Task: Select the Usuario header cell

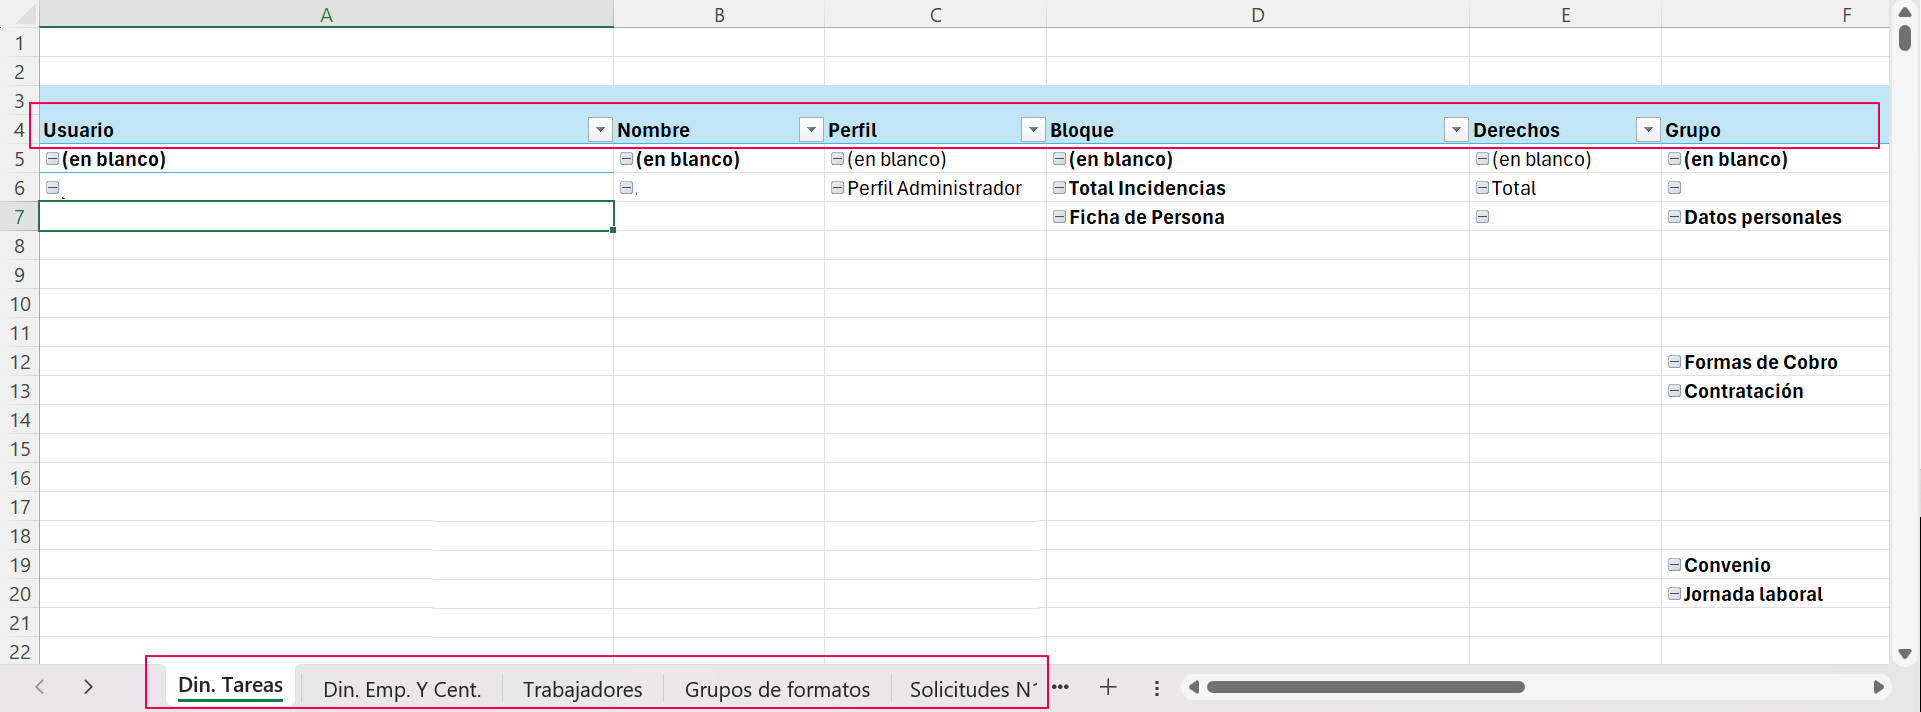Action: [326, 130]
